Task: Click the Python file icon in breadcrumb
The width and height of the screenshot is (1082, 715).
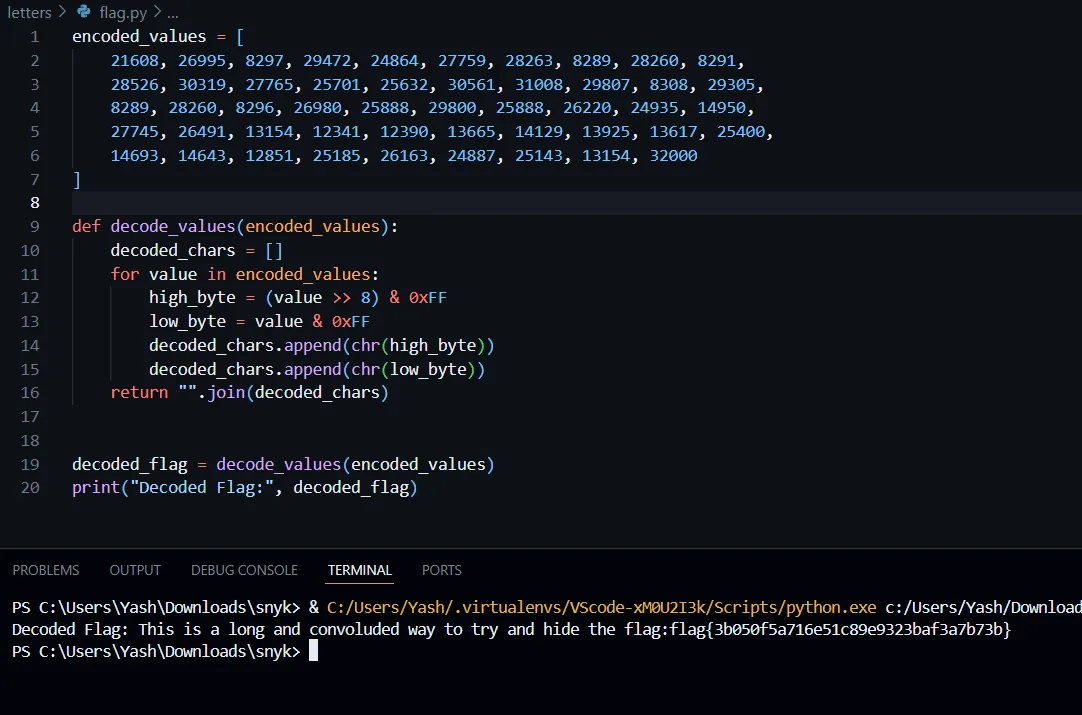Action: click(83, 13)
